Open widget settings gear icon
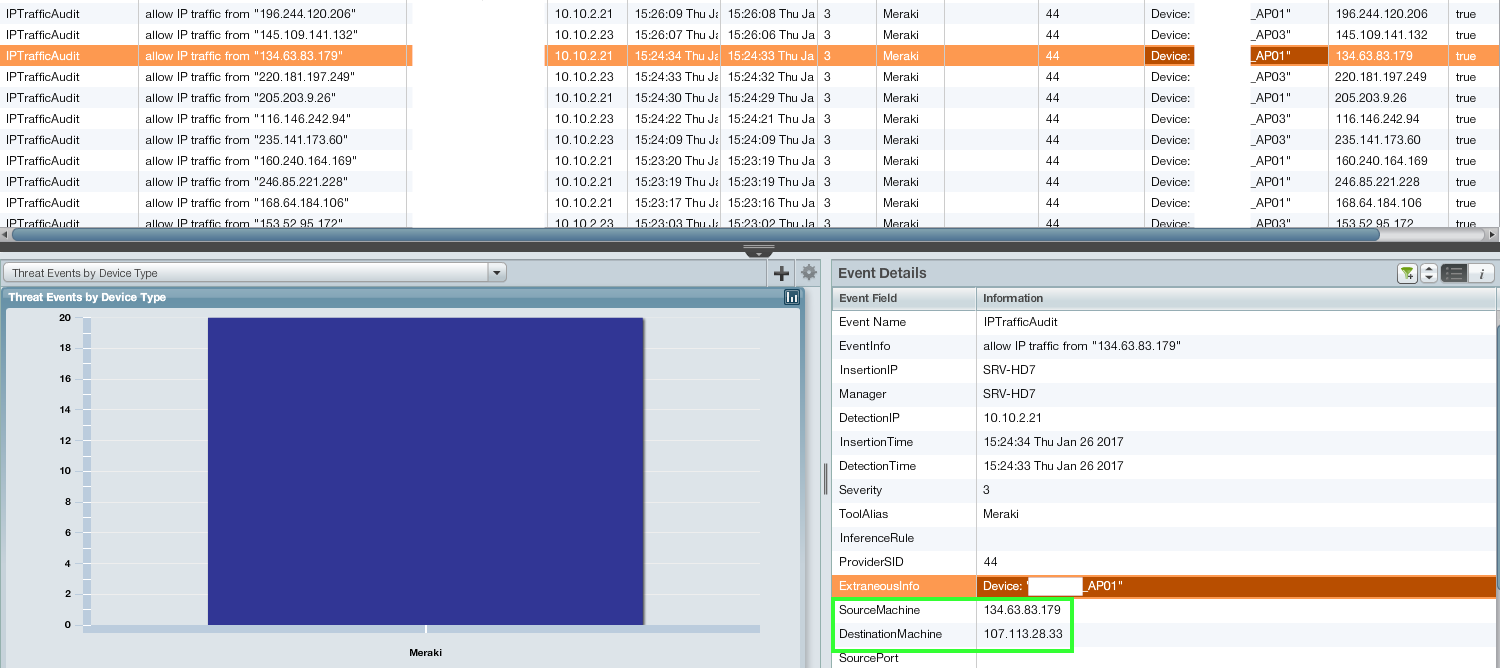1500x668 pixels. pos(809,272)
